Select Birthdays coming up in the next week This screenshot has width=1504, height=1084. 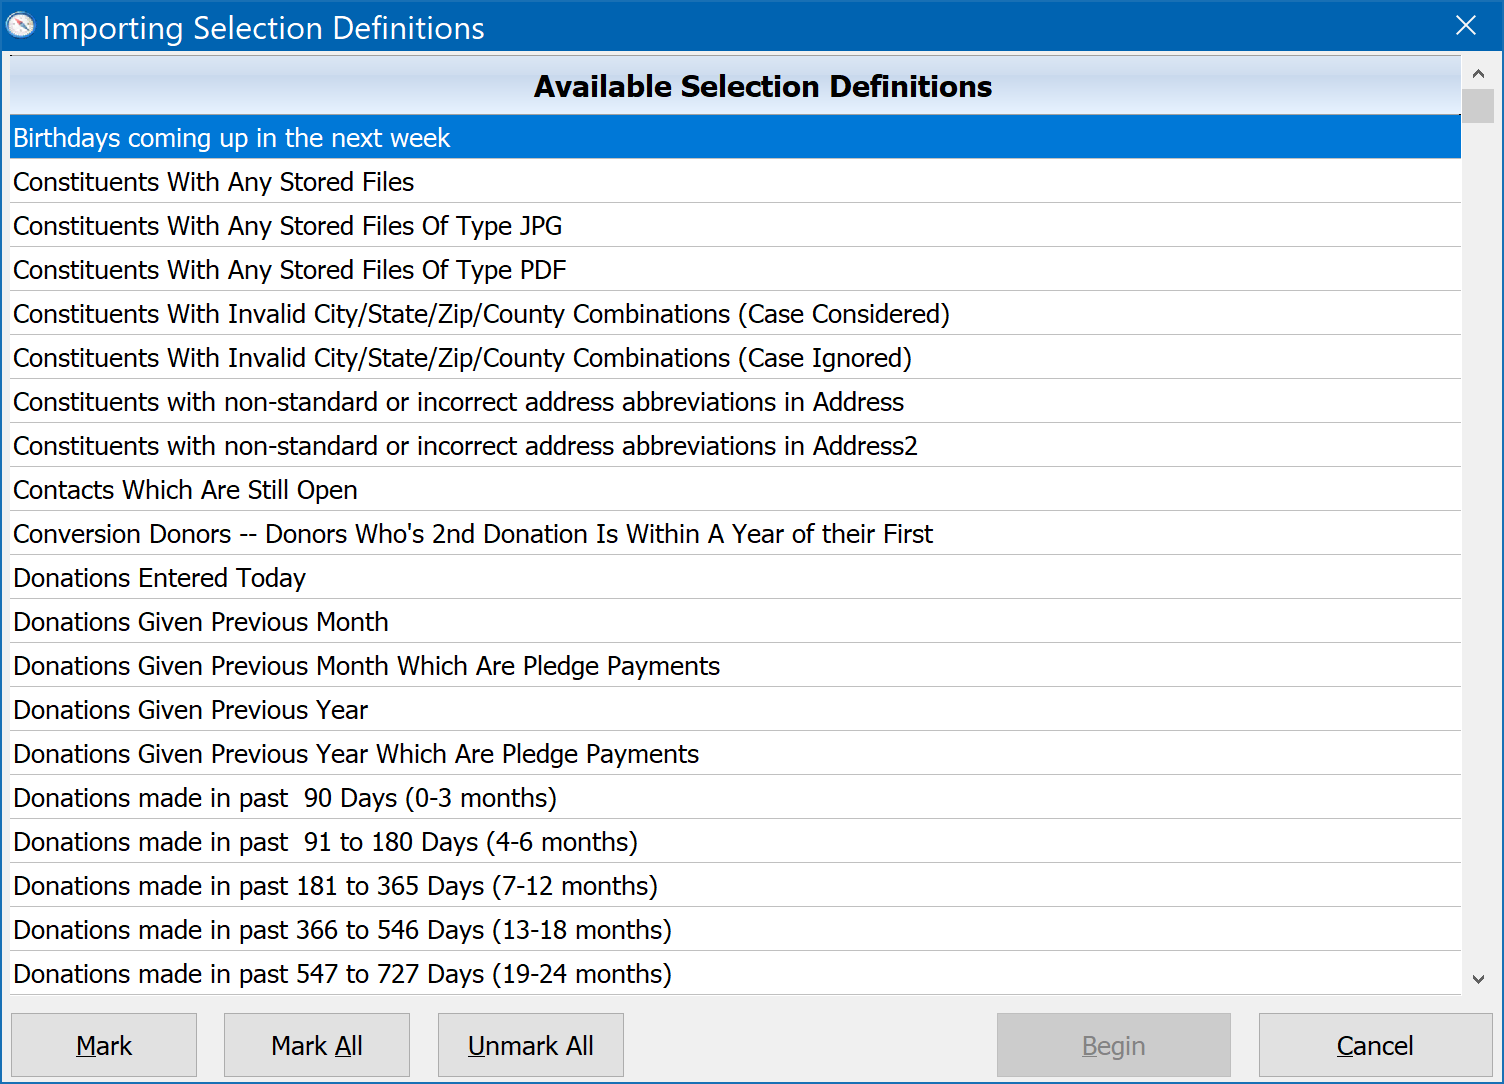tap(736, 137)
